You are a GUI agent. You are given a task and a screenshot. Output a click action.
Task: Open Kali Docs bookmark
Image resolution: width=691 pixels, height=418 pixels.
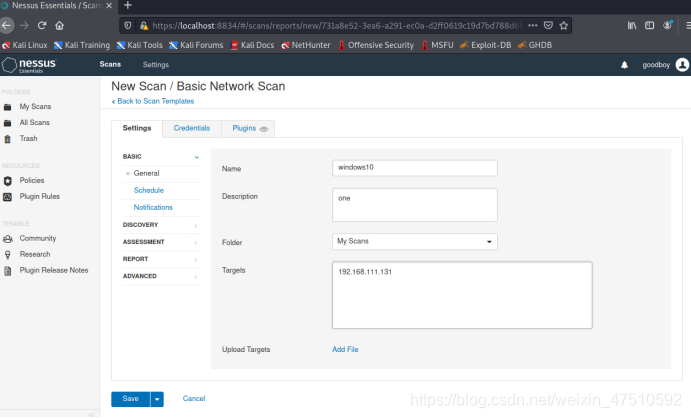point(253,45)
